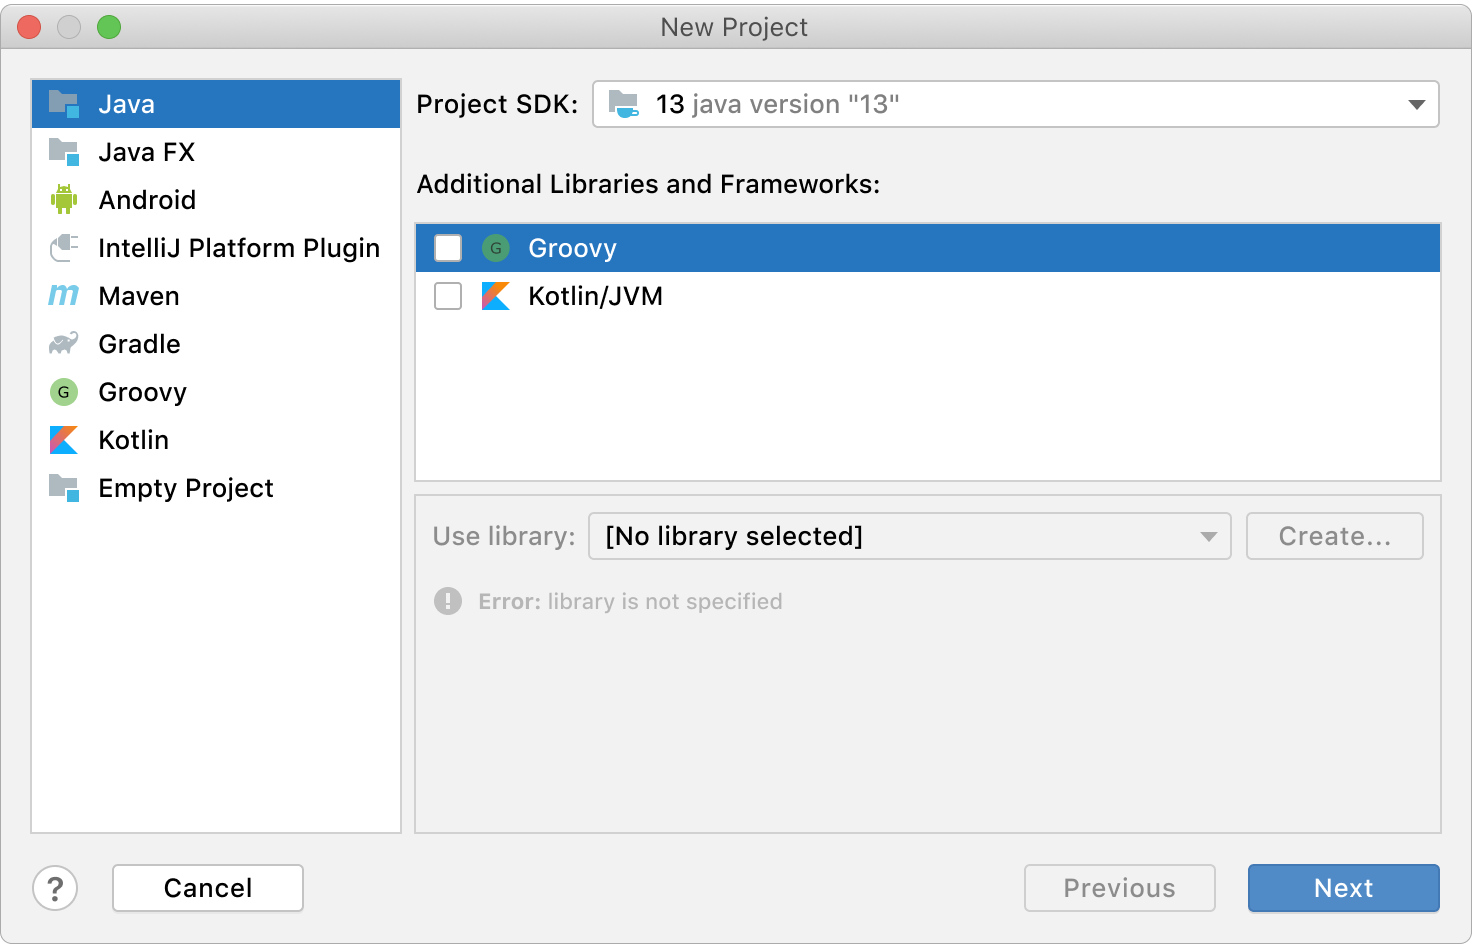This screenshot has height=944, width=1472.
Task: Choose the Maven 'm' icon in sidebar
Action: [x=64, y=296]
